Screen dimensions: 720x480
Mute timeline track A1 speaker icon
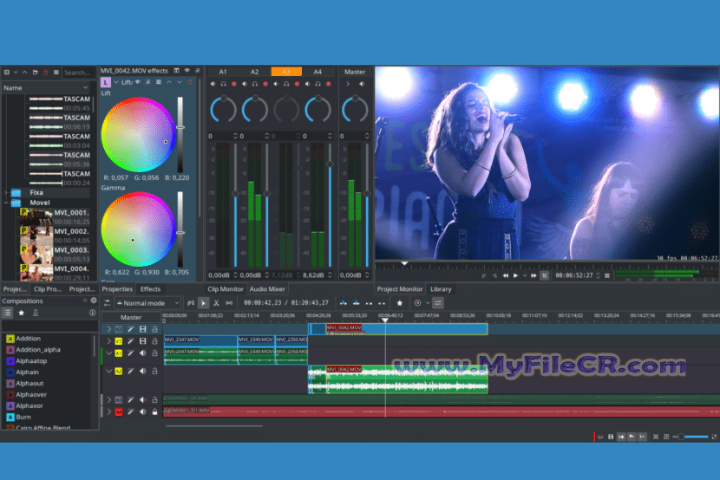tap(143, 353)
